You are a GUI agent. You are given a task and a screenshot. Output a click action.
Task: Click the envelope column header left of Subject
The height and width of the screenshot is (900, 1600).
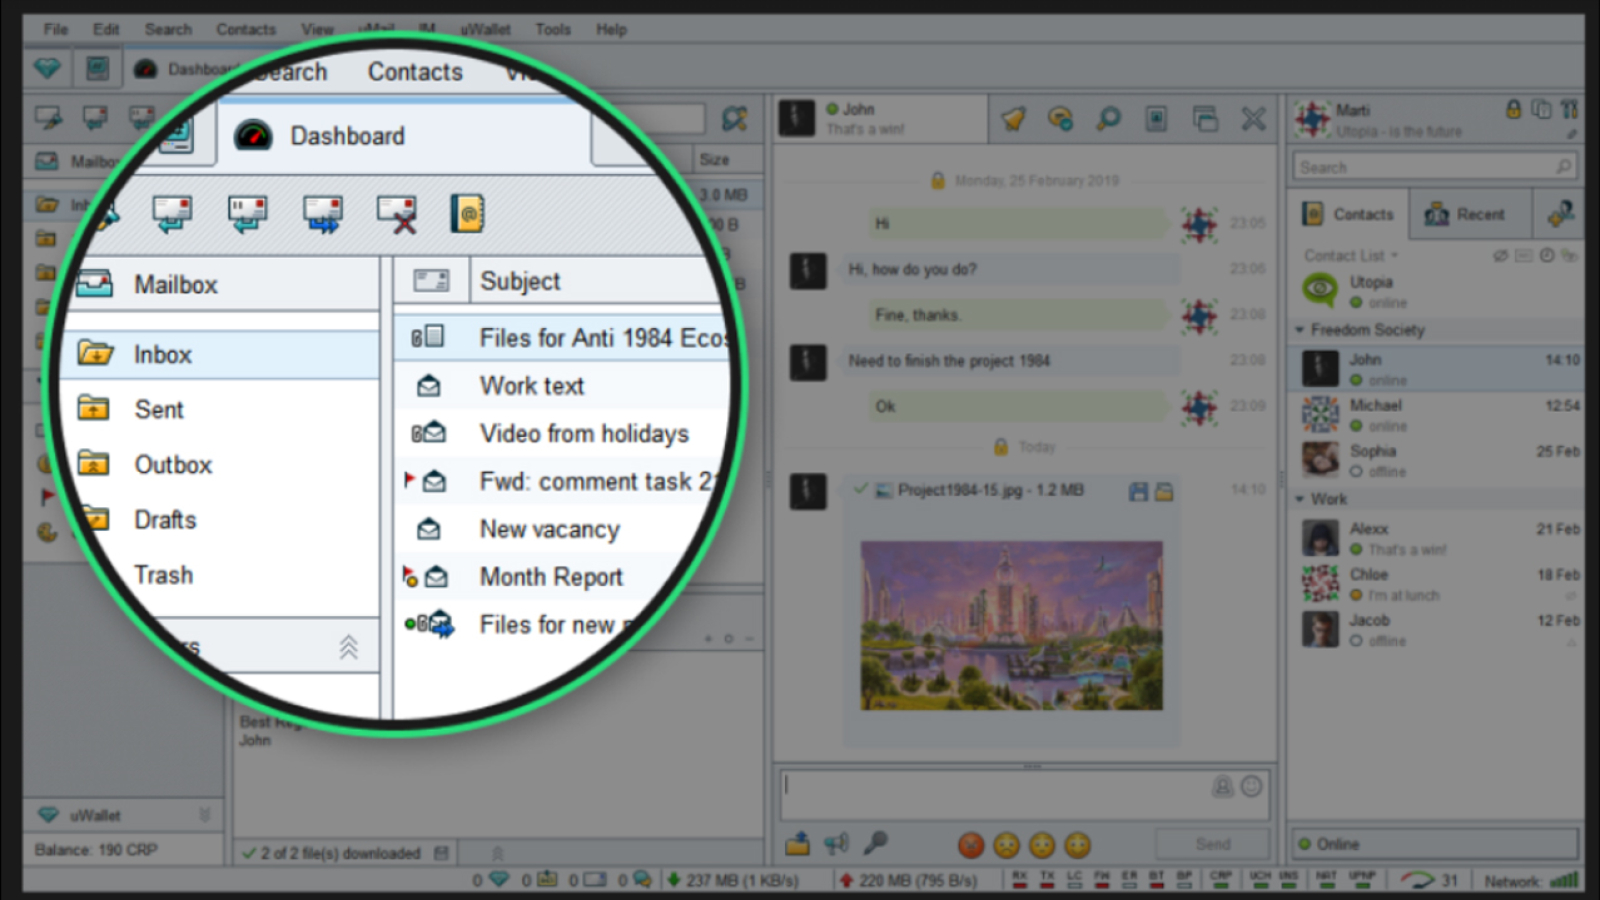tap(431, 281)
